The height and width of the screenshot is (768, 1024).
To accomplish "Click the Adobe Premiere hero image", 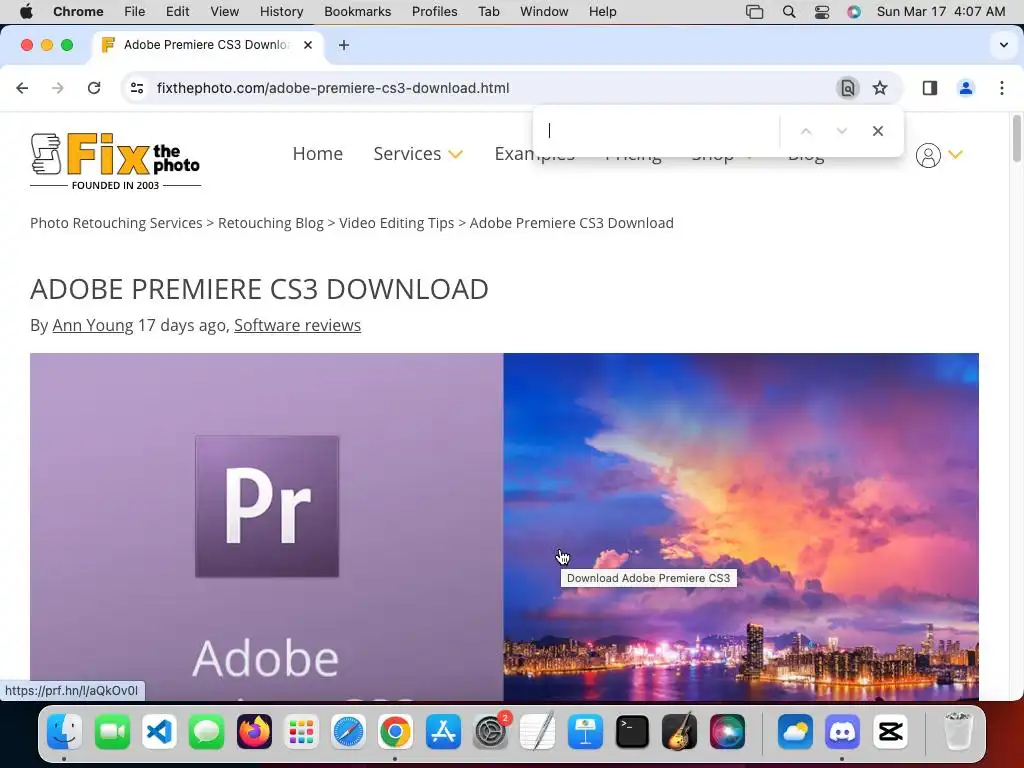I will pyautogui.click(x=504, y=526).
